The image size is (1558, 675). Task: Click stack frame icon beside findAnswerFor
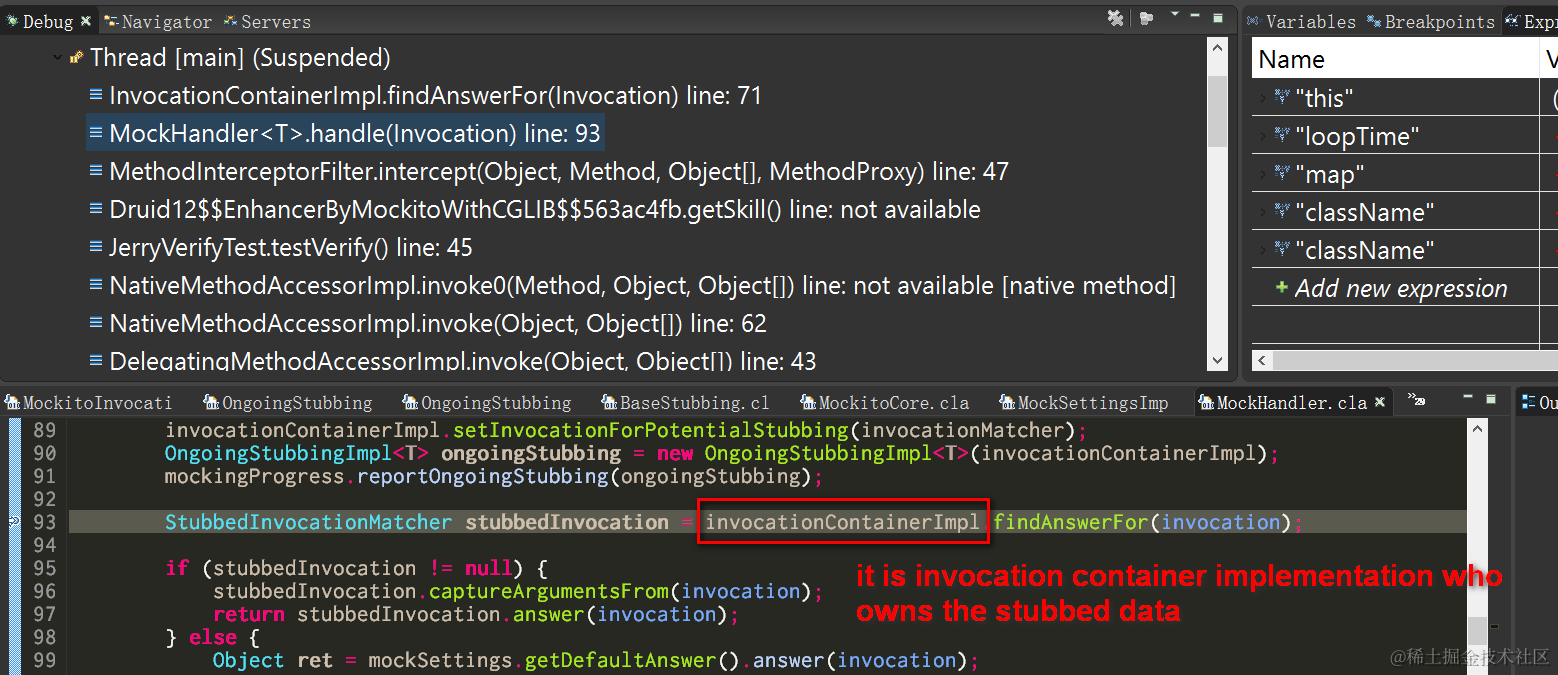96,95
